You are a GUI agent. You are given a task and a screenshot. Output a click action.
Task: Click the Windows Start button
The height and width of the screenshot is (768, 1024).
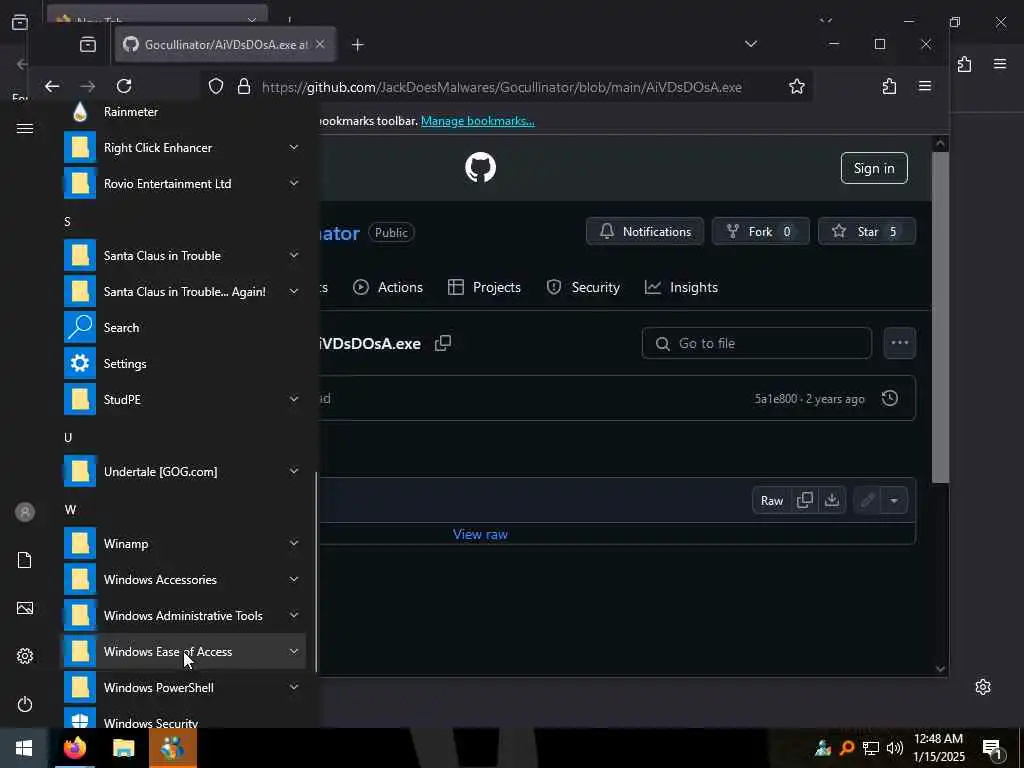[x=24, y=748]
